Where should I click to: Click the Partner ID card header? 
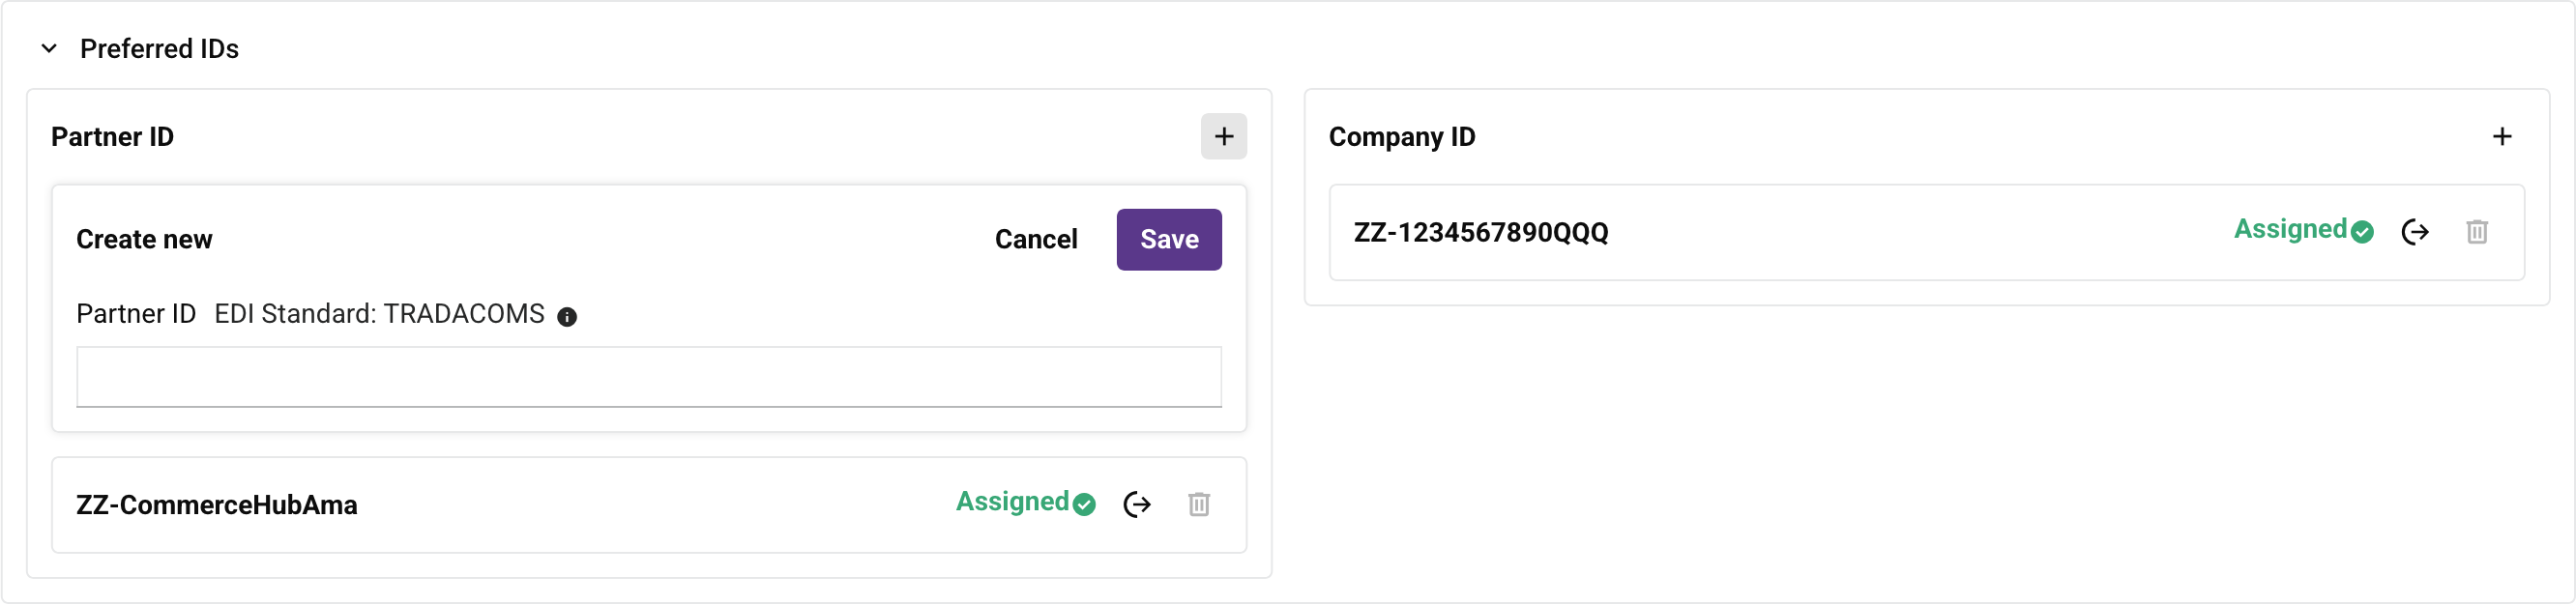pyautogui.click(x=113, y=137)
